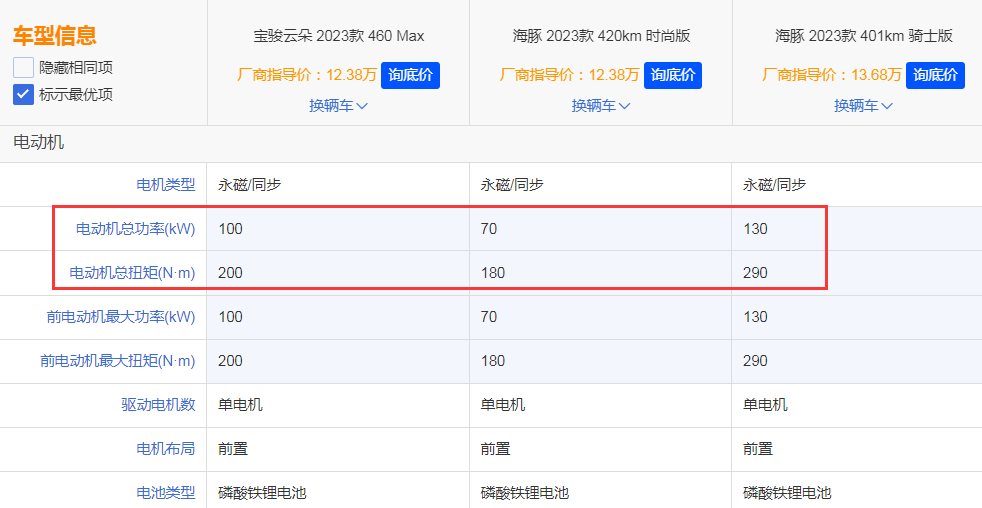This screenshot has width=982, height=508.
Task: Check the 隐藏相同项 checkbox
Action: click(x=23, y=68)
